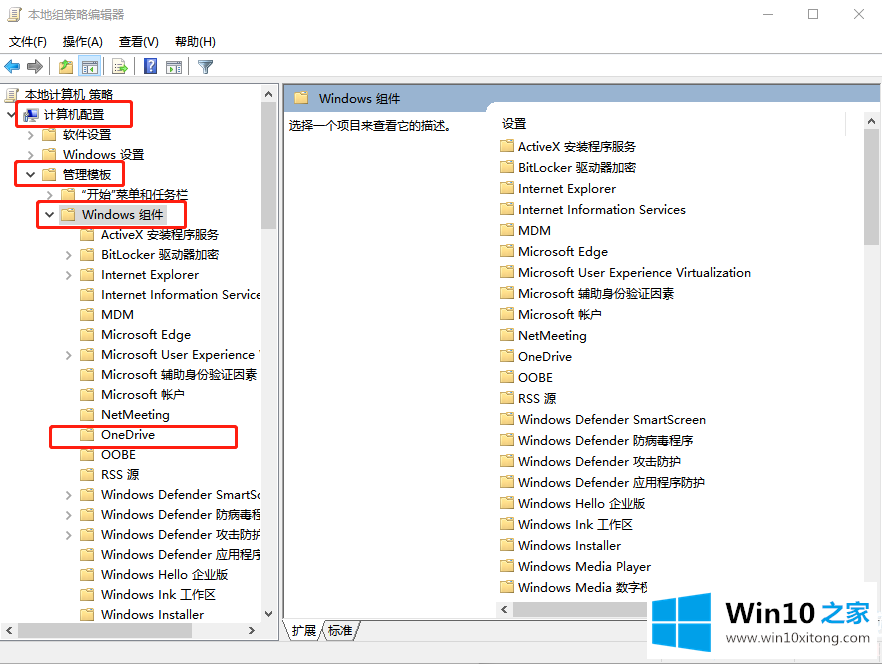Click right pane scrollbar up arrow
This screenshot has width=882, height=664.
tap(871, 121)
